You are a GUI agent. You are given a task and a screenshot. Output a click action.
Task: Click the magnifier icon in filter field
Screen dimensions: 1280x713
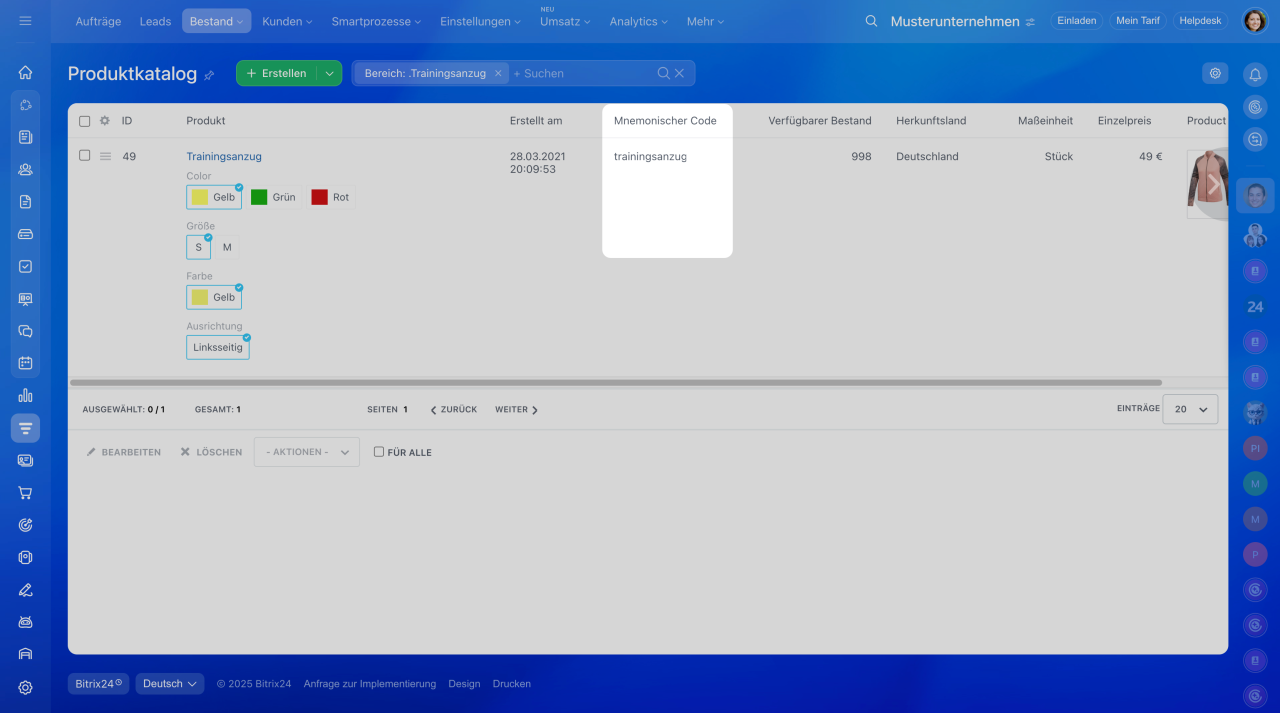tap(663, 73)
